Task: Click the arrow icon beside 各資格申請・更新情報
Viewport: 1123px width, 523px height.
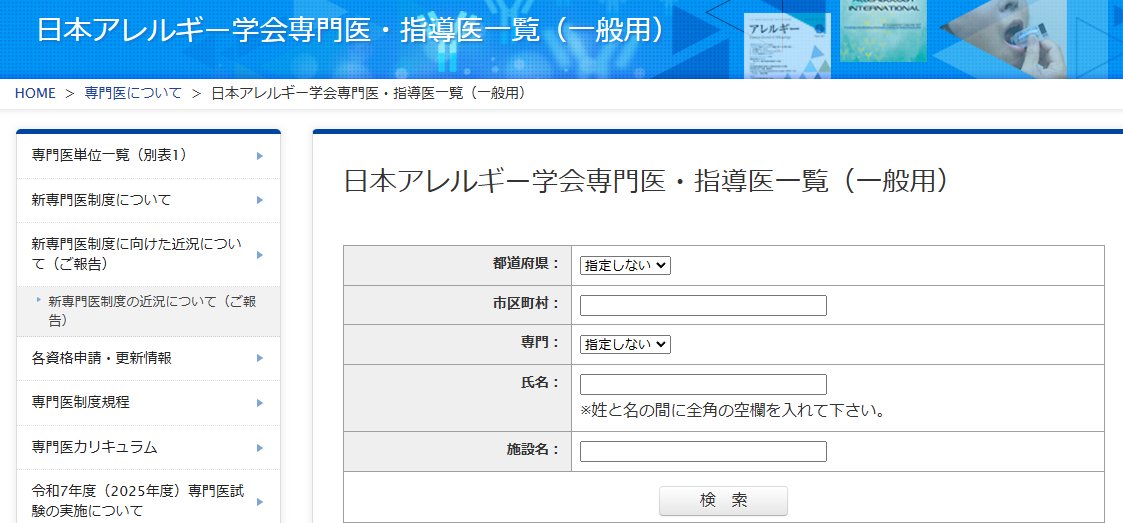Action: point(260,358)
